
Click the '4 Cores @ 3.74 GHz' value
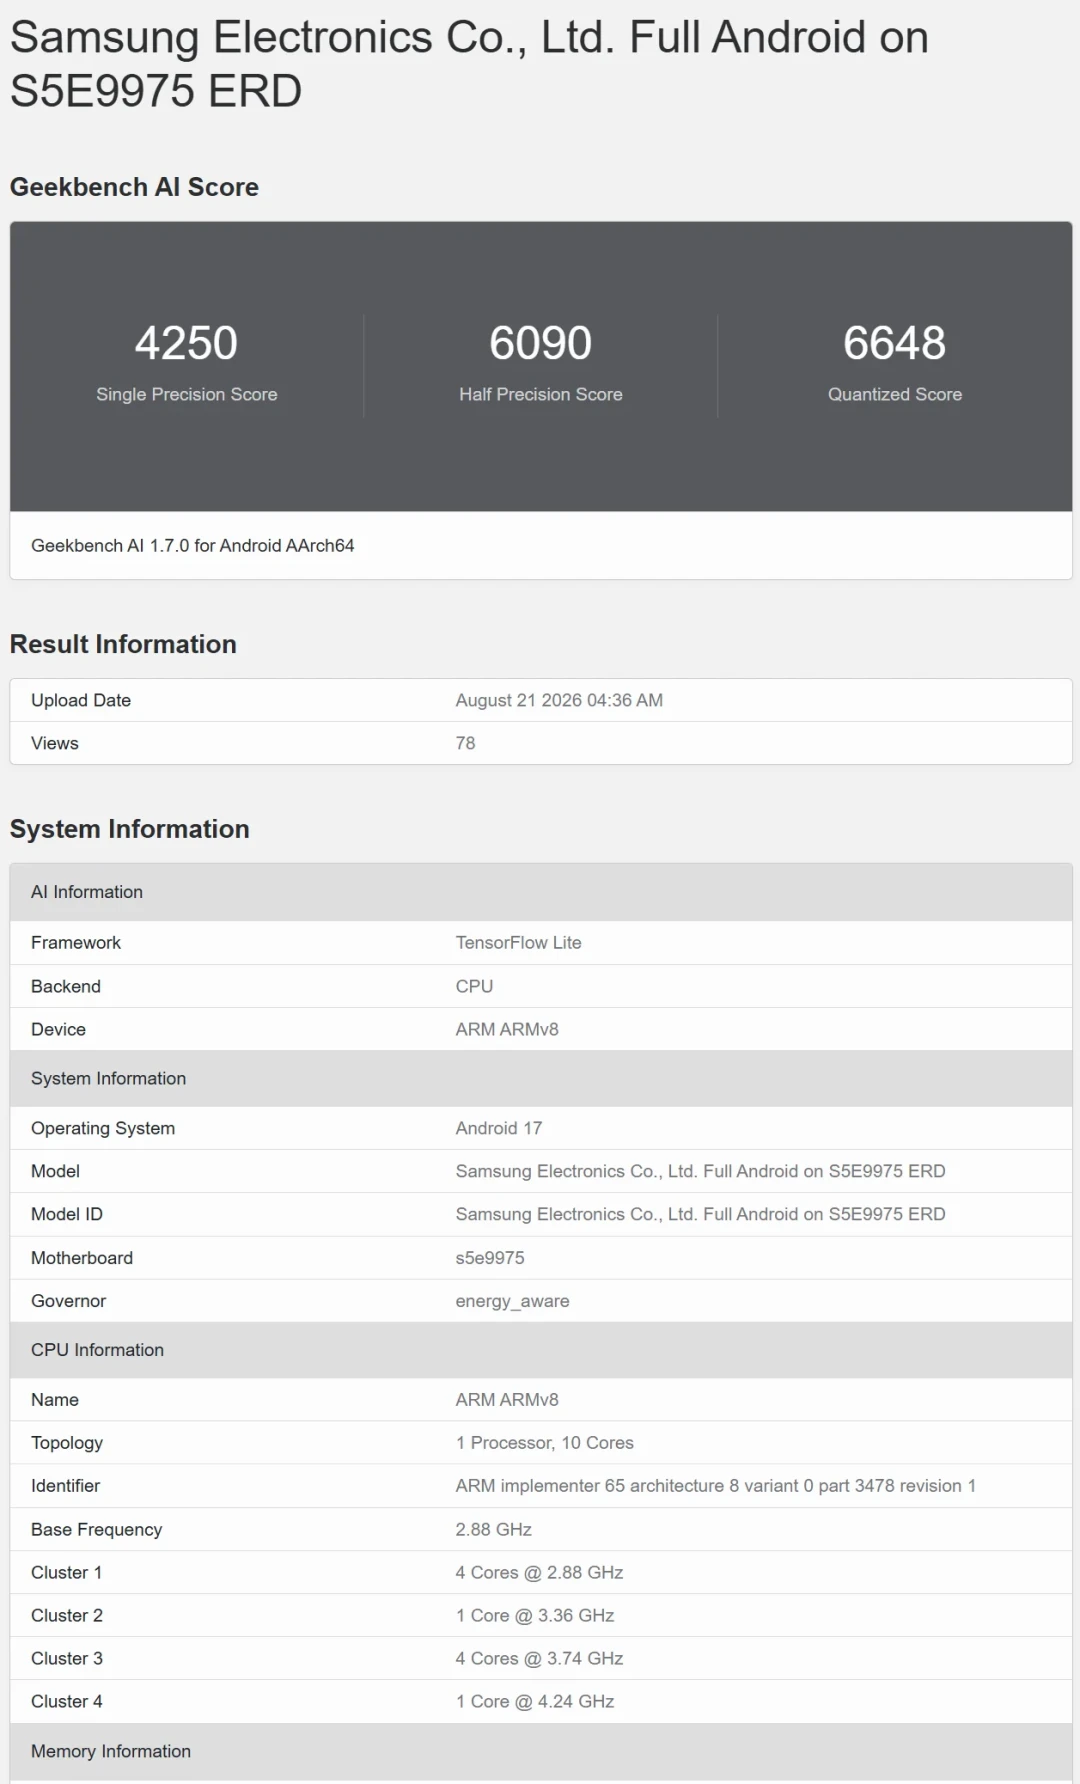[x=540, y=1659]
